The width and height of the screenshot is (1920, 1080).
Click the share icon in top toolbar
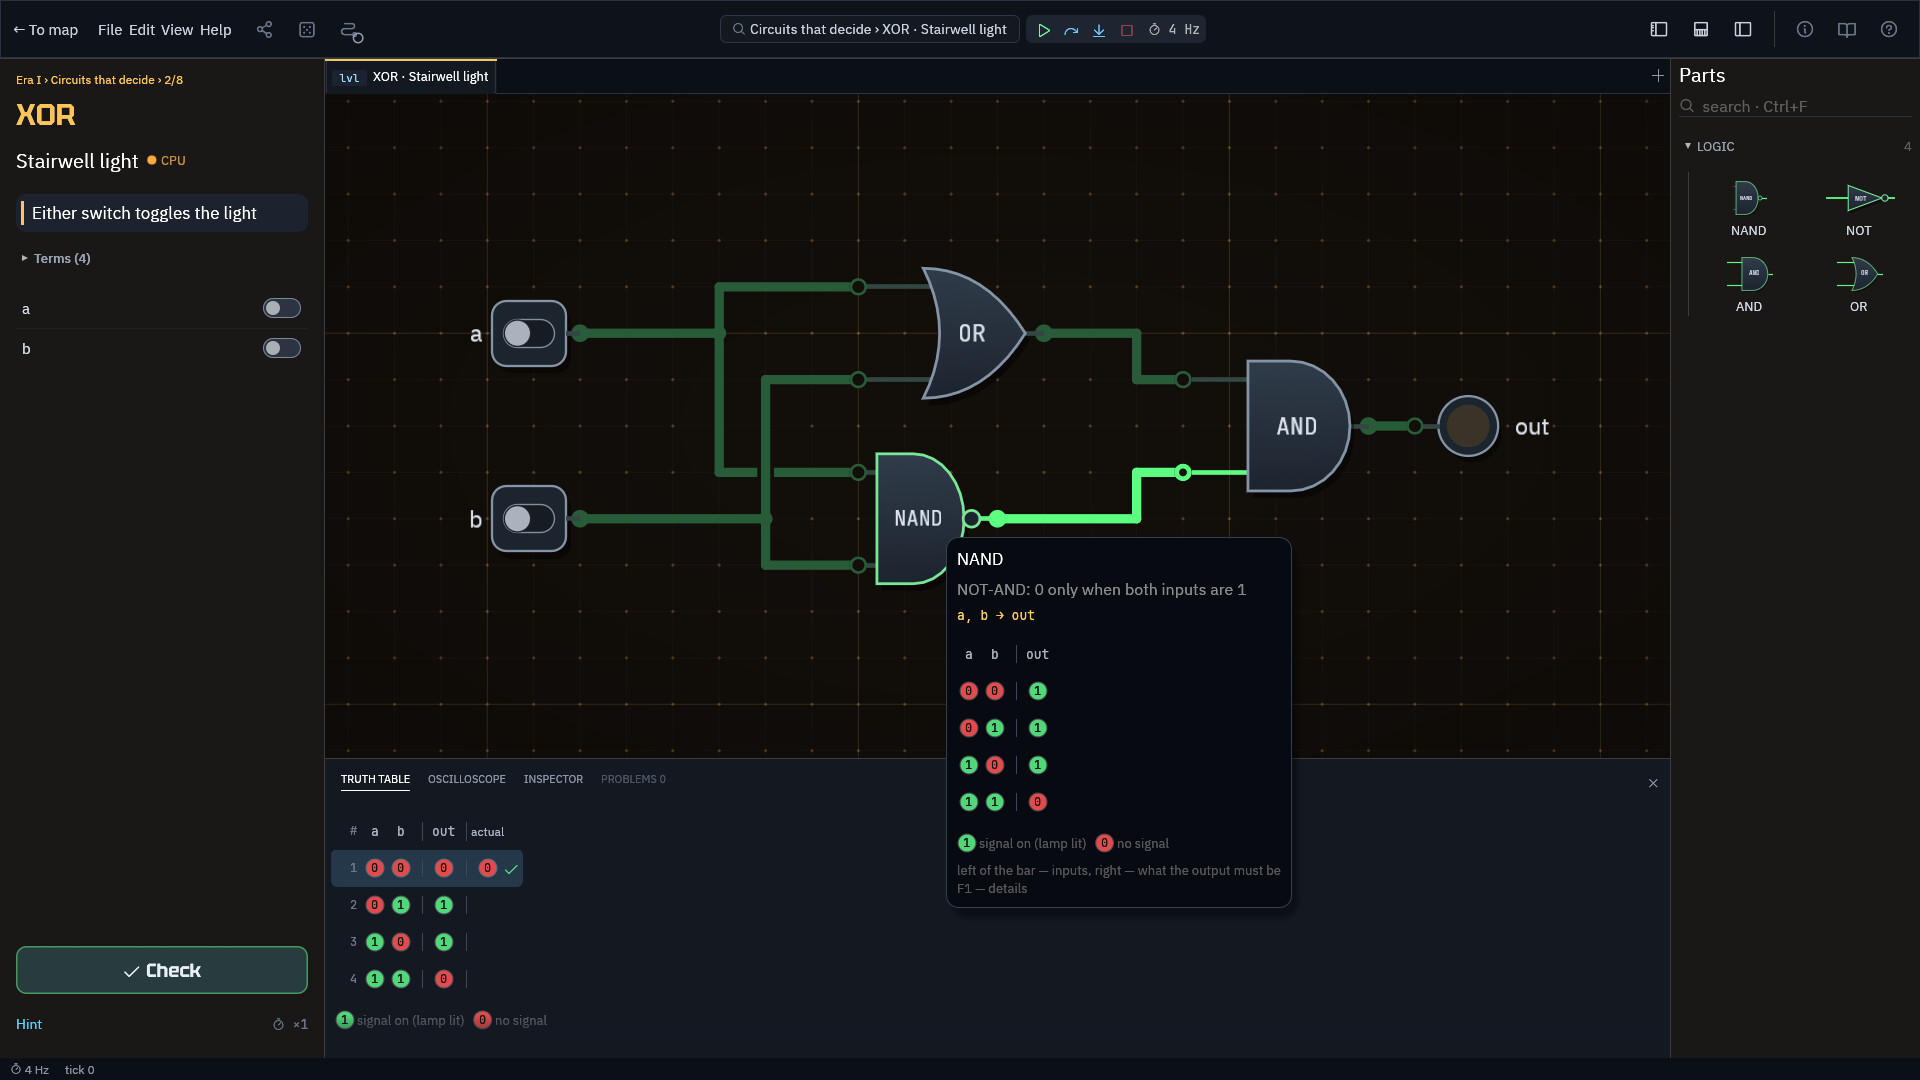pos(264,30)
